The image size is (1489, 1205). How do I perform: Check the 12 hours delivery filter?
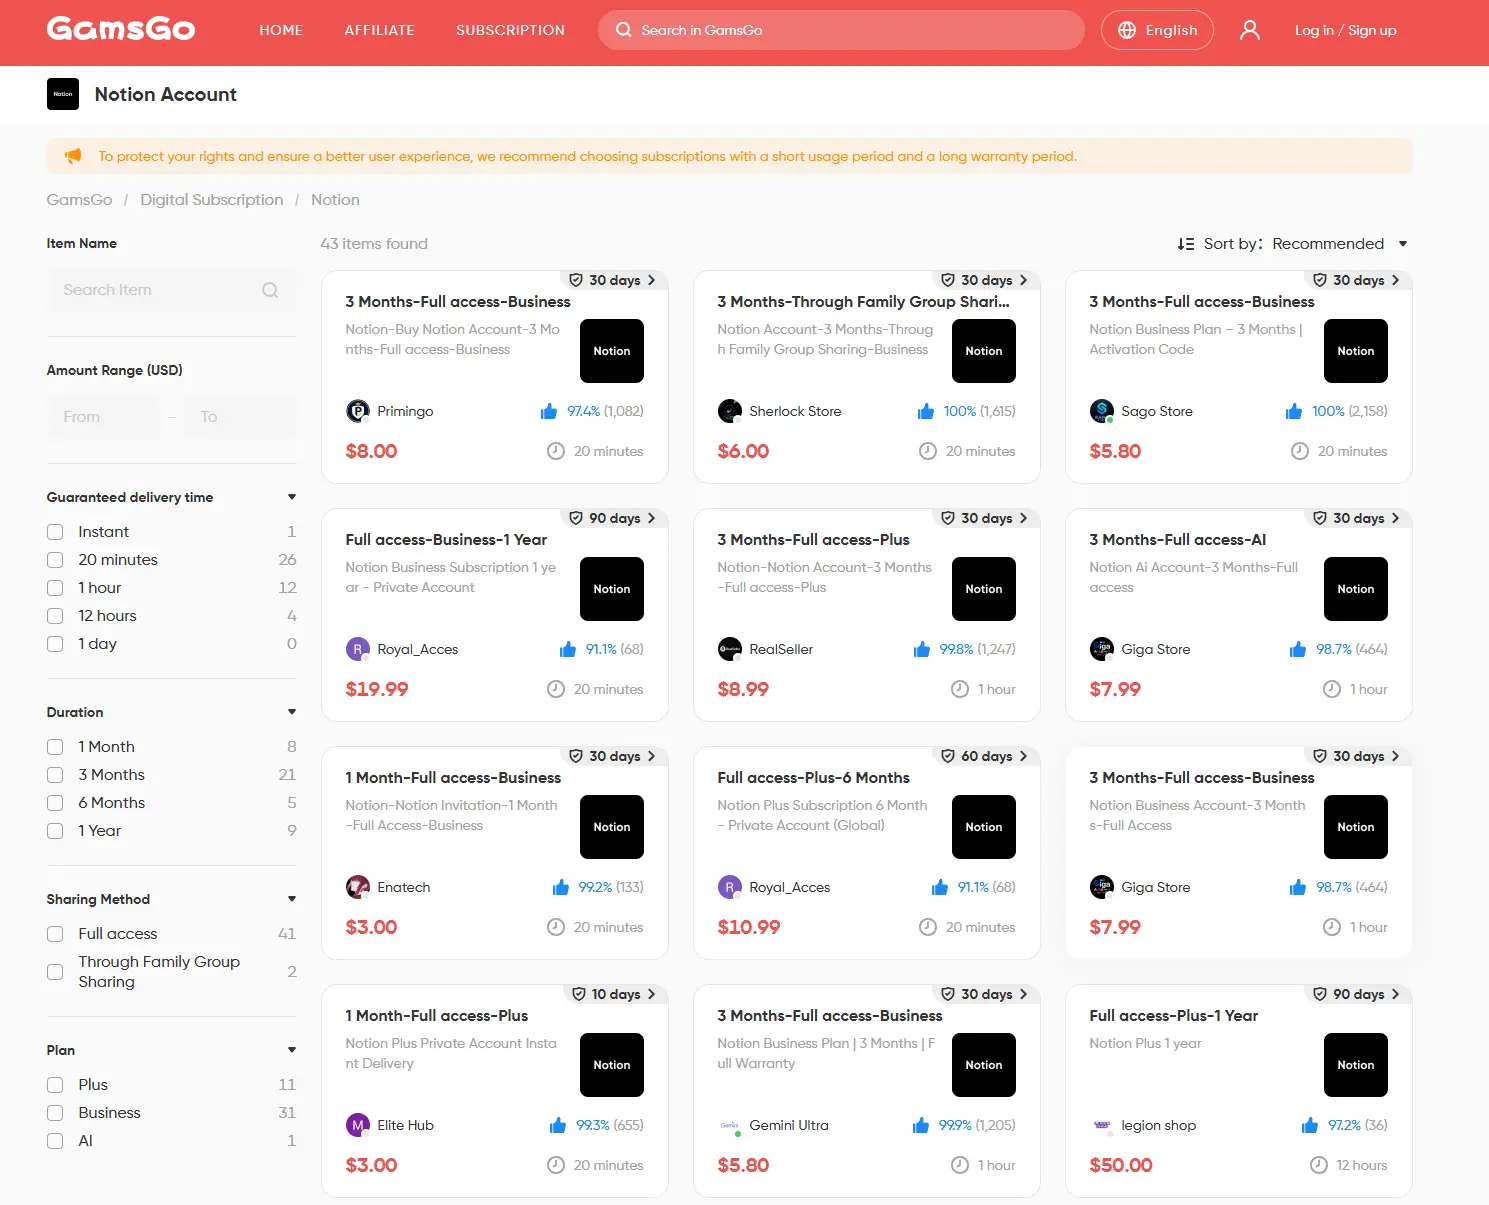coord(55,616)
